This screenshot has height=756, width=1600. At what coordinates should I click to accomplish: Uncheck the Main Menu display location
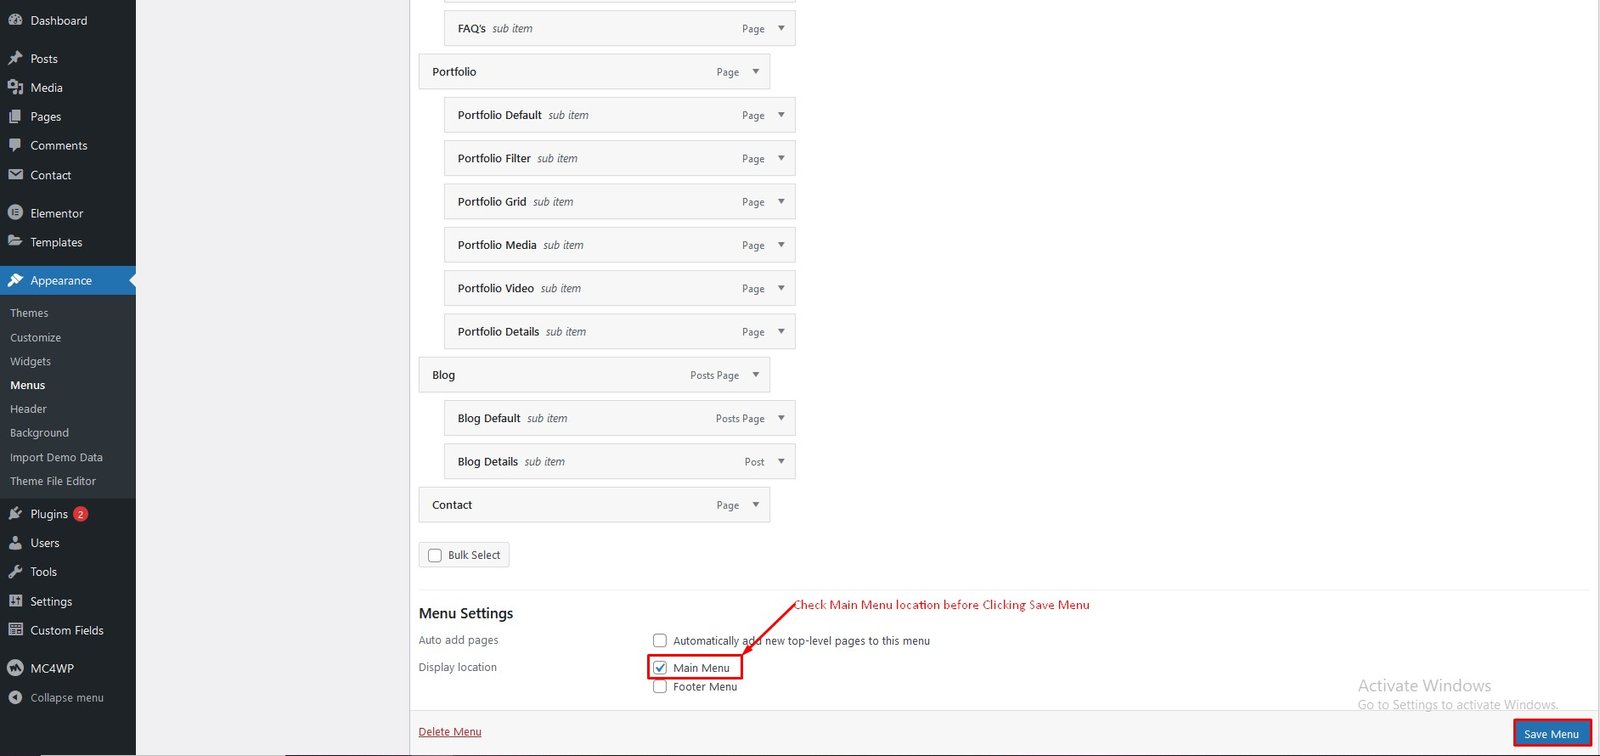tap(660, 668)
